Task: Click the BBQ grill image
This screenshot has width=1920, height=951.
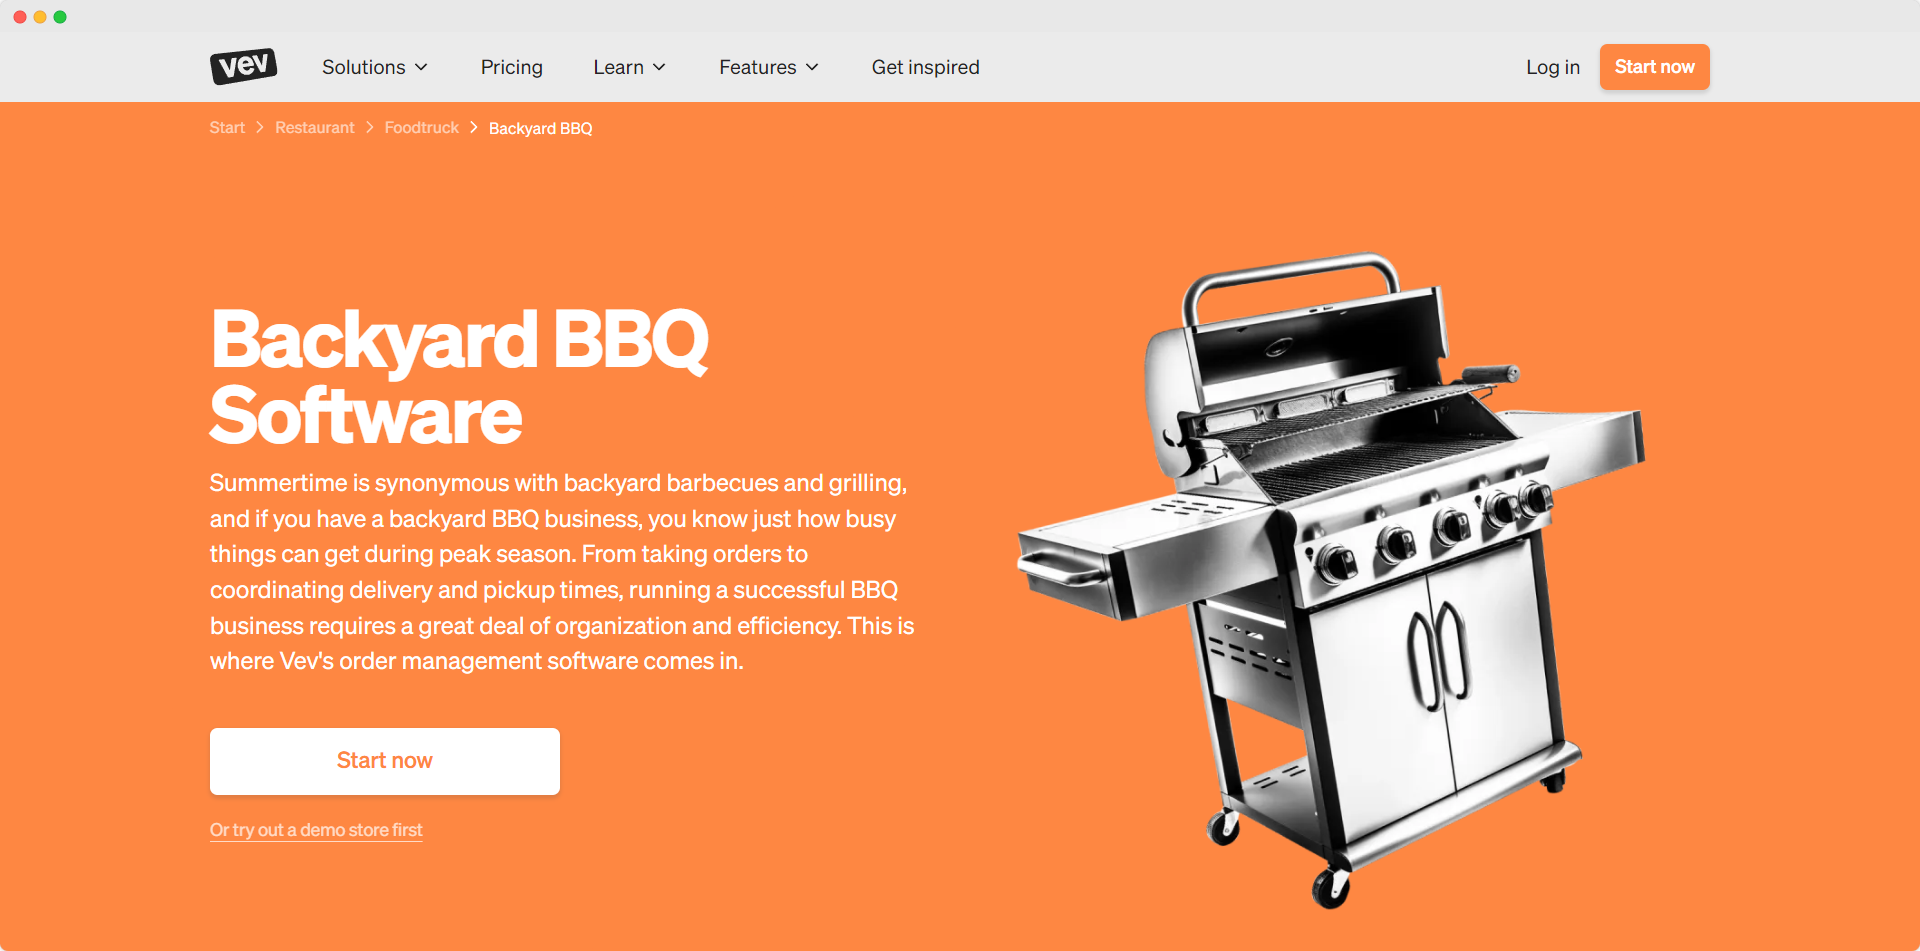Action: point(1331,580)
